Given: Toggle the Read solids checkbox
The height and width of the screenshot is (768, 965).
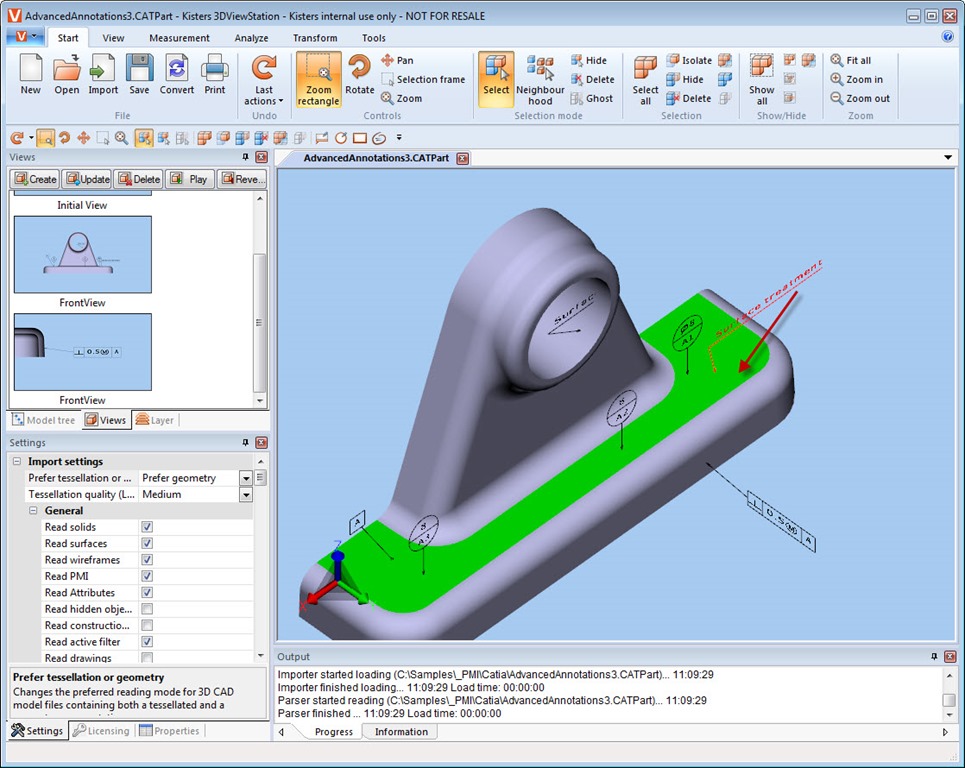Looking at the screenshot, I should pyautogui.click(x=147, y=527).
